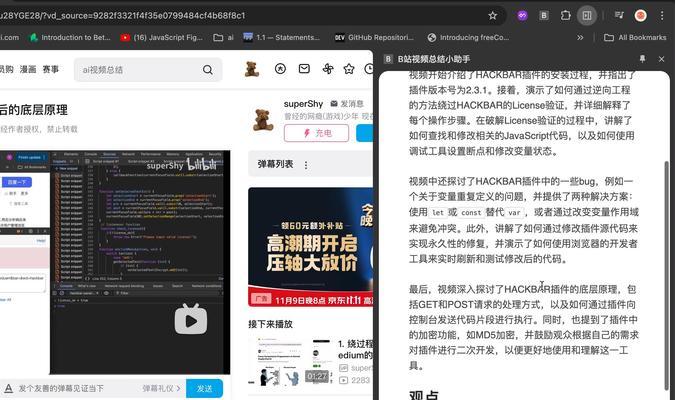Bookmark this page with the star icon
This screenshot has width=675, height=400.
(492, 16)
